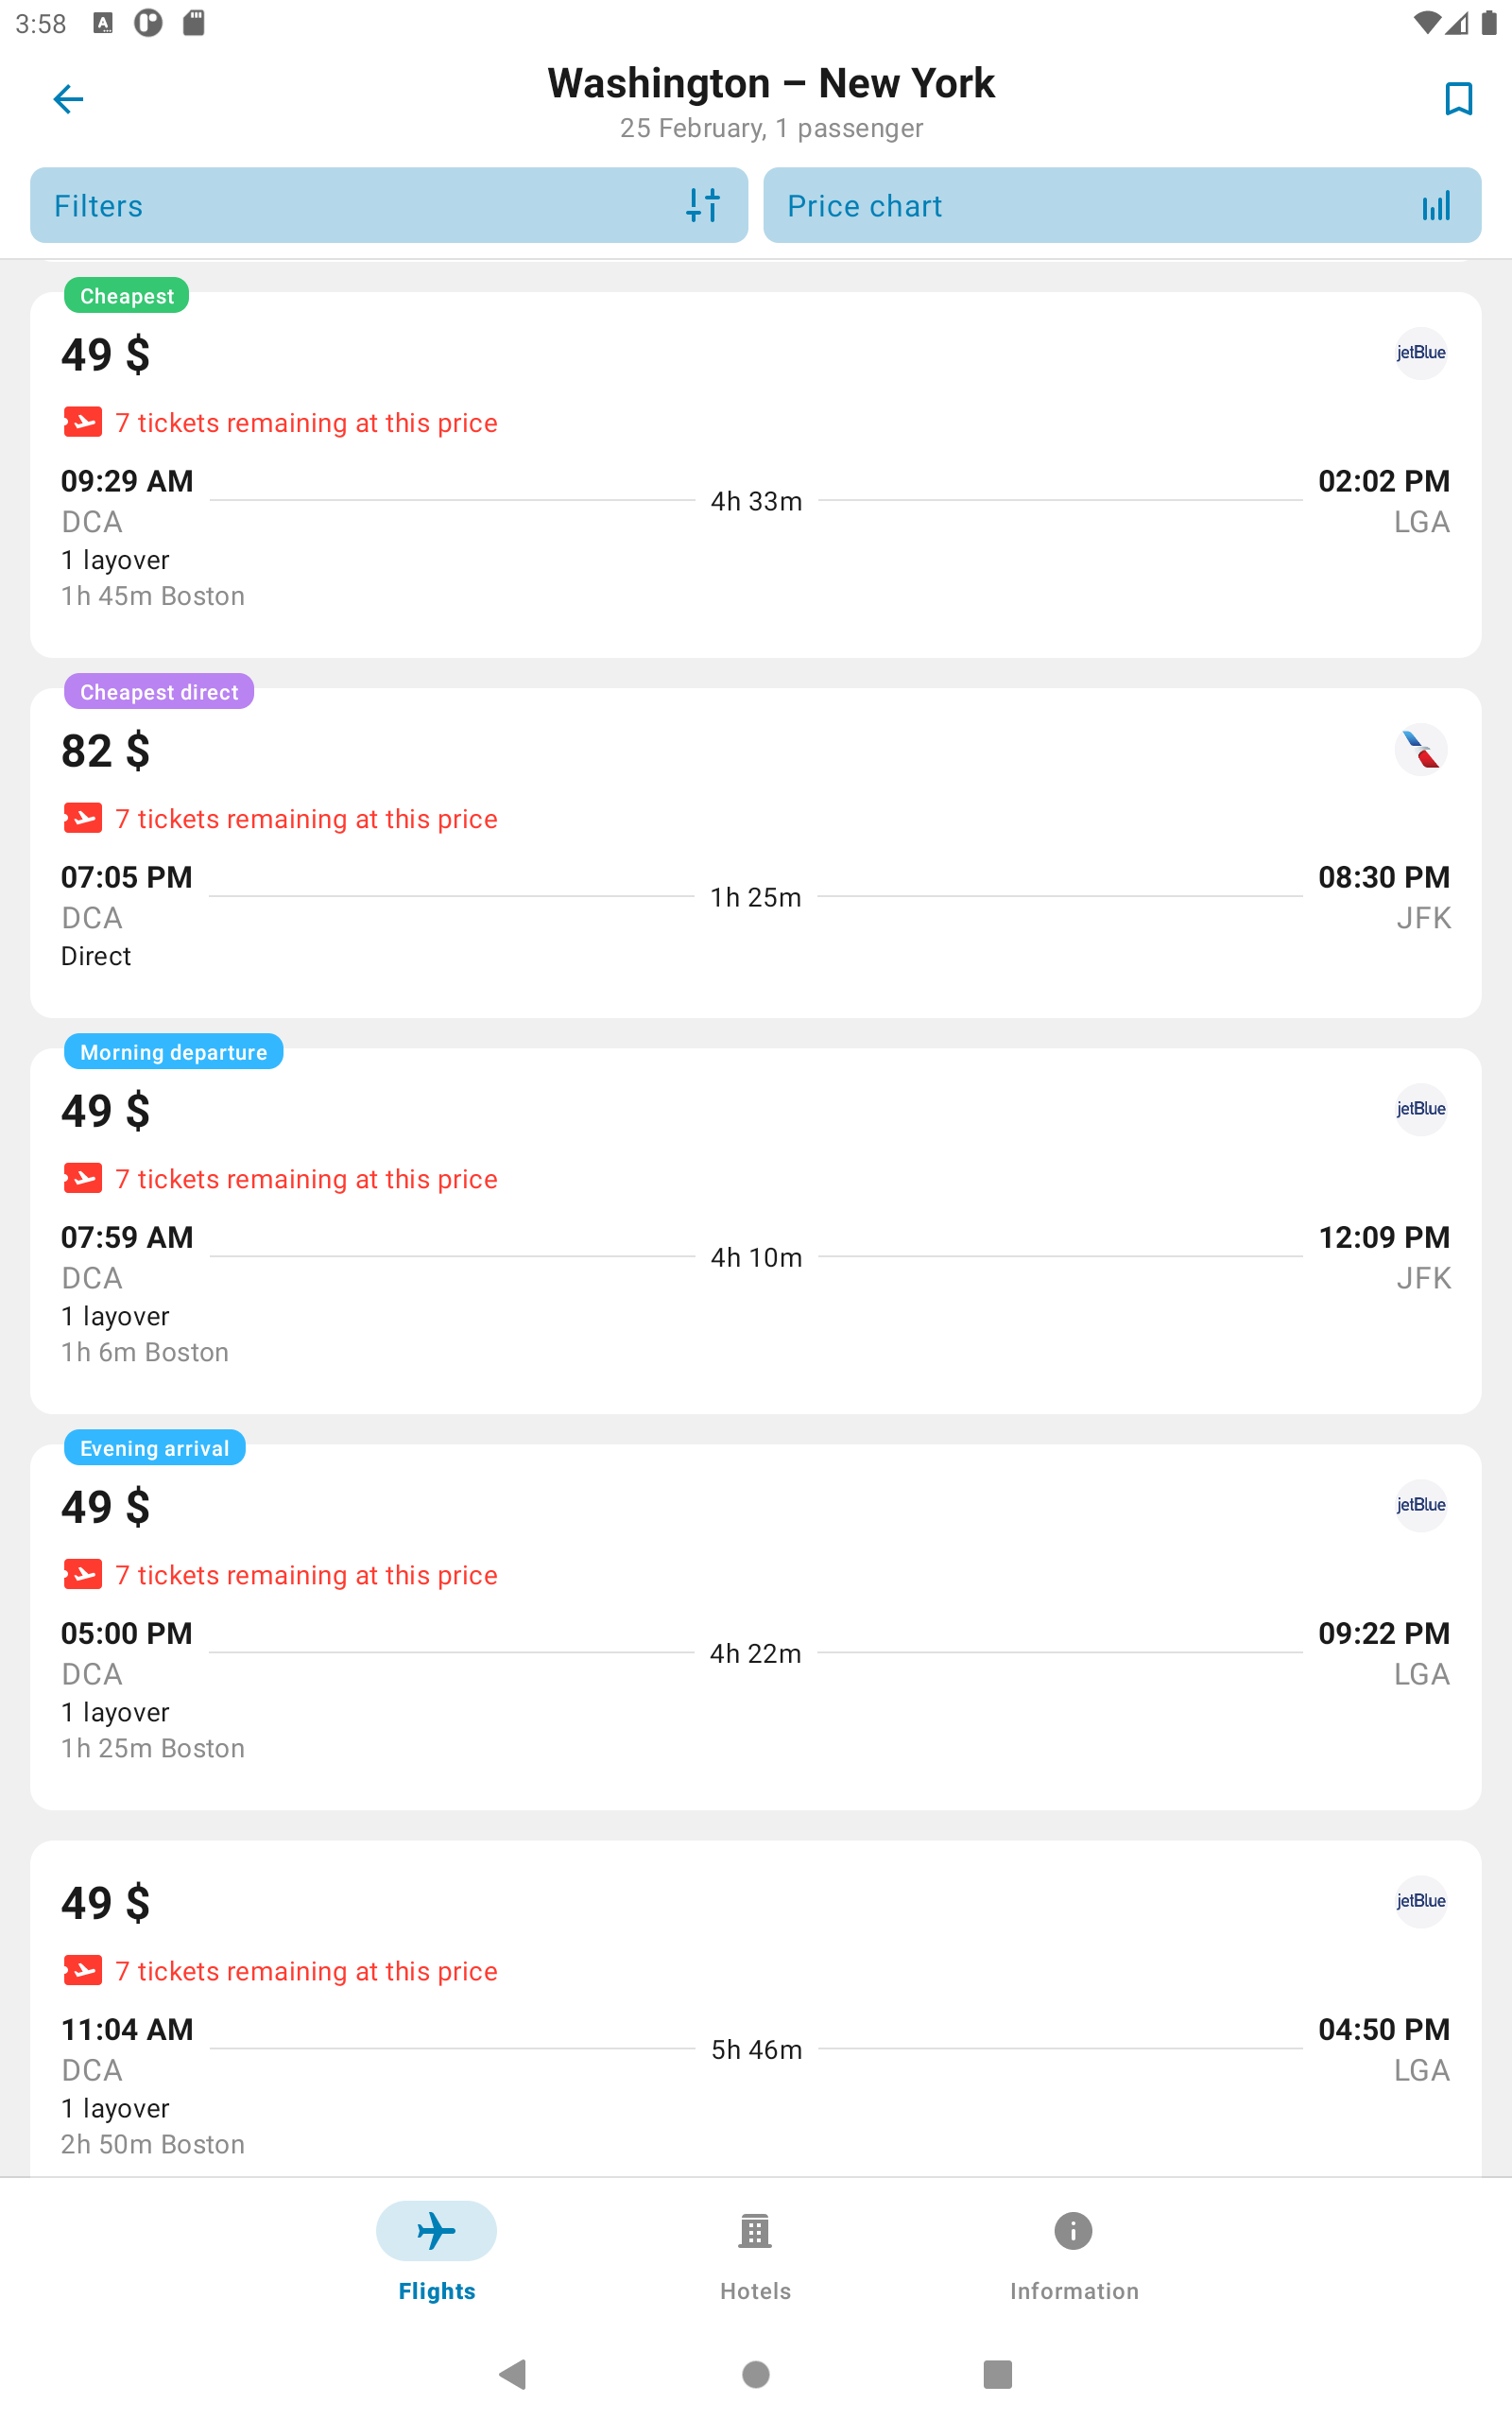The height and width of the screenshot is (2420, 1512).
Task: Tap the Evening arrival badge
Action: (x=154, y=1447)
